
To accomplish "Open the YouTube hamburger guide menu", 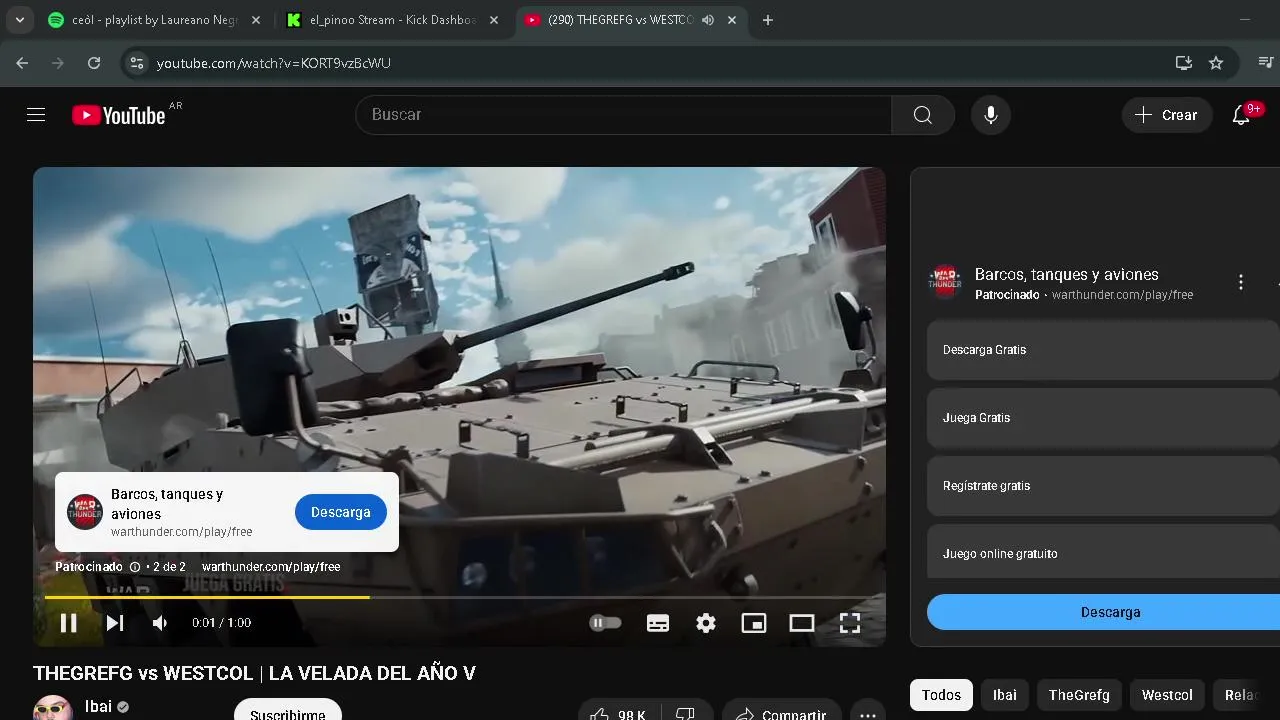I will coord(36,115).
